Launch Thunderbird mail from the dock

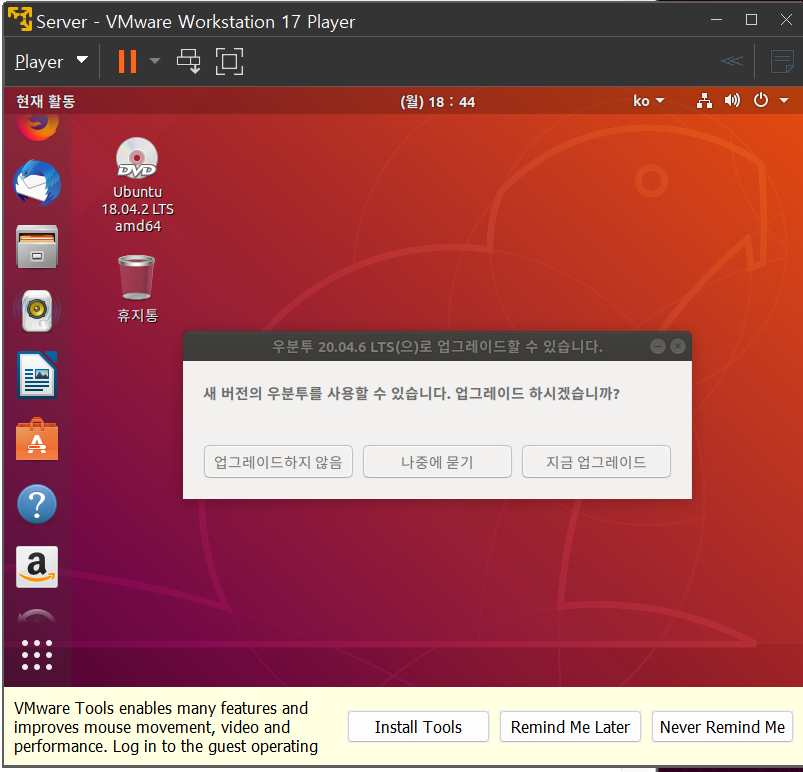(37, 183)
